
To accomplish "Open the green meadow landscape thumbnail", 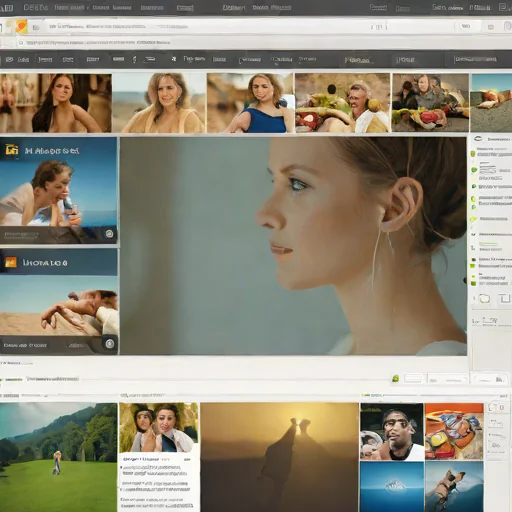I will pos(58,457).
